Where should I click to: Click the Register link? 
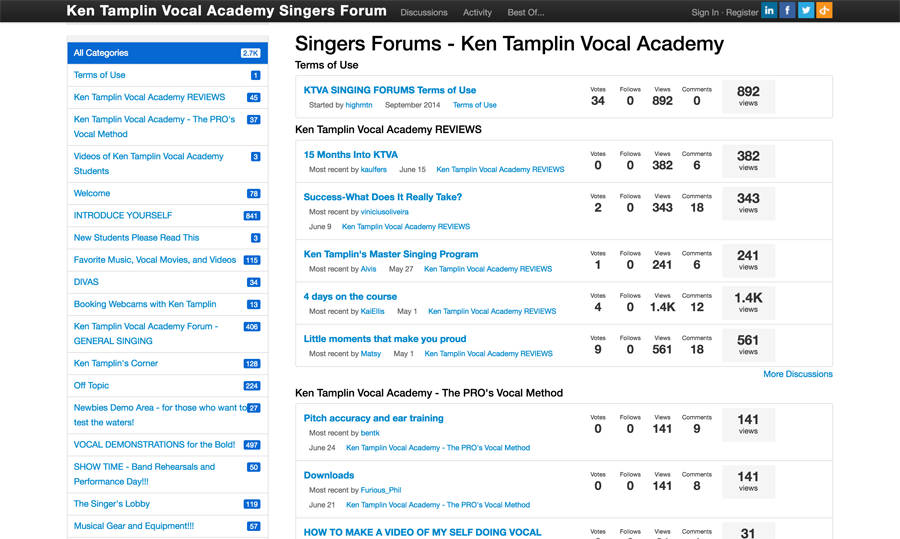[742, 12]
